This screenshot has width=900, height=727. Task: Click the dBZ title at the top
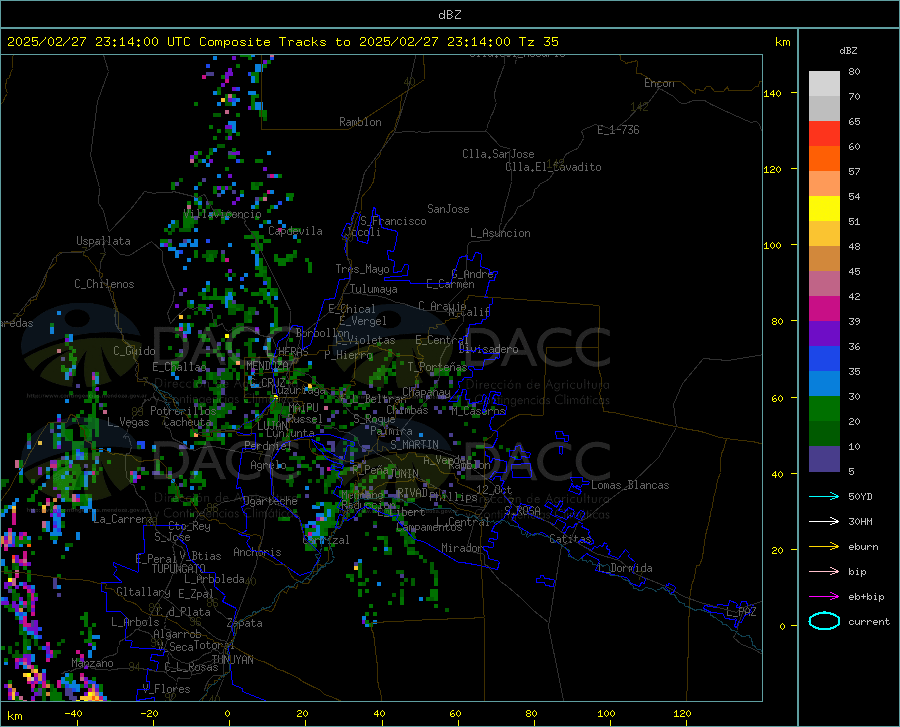click(x=449, y=15)
